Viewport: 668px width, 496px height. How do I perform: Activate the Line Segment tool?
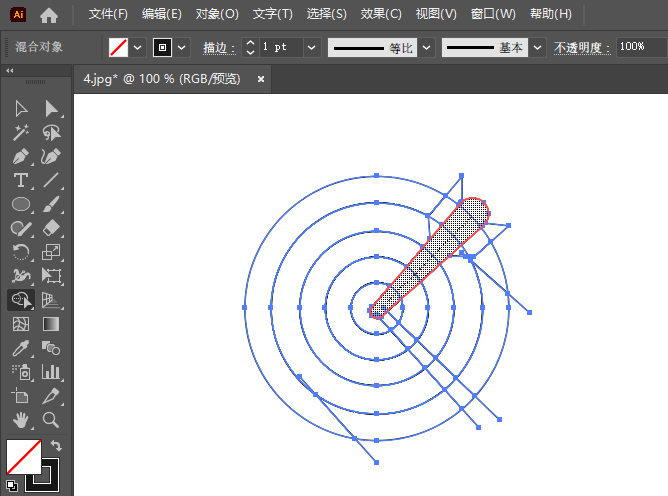click(x=51, y=180)
